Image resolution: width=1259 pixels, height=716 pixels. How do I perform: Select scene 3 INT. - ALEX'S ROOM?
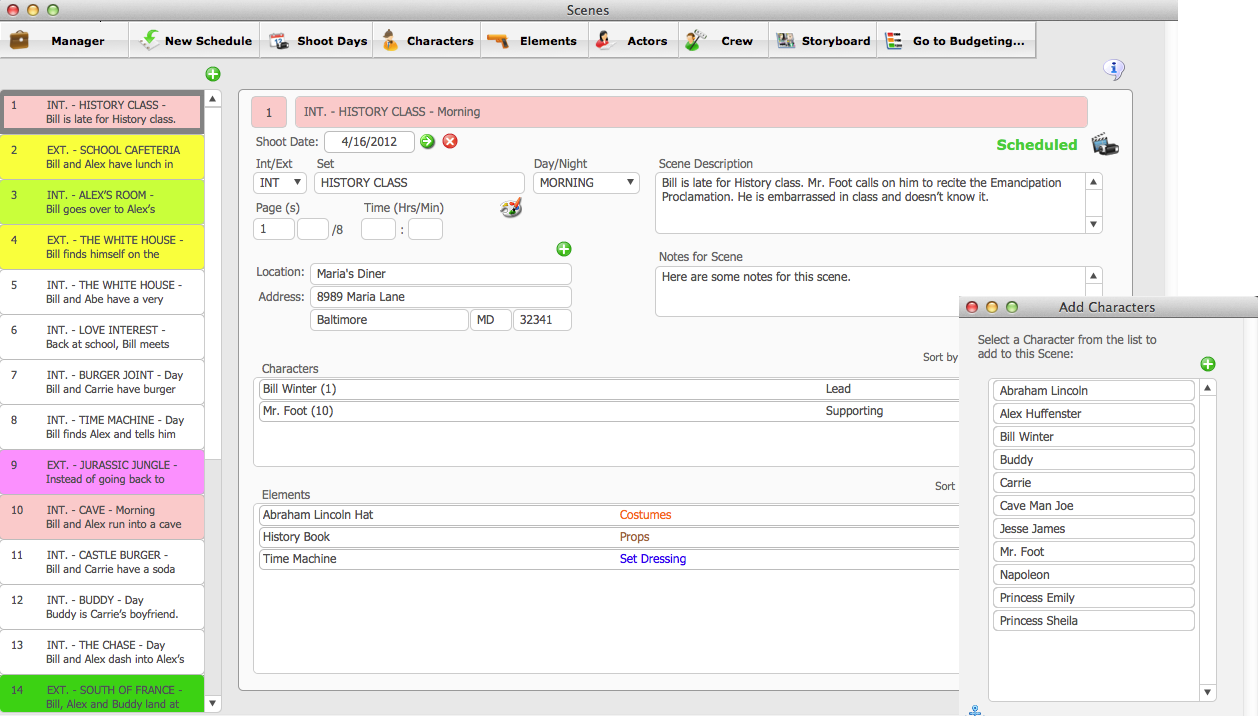[x=102, y=202]
